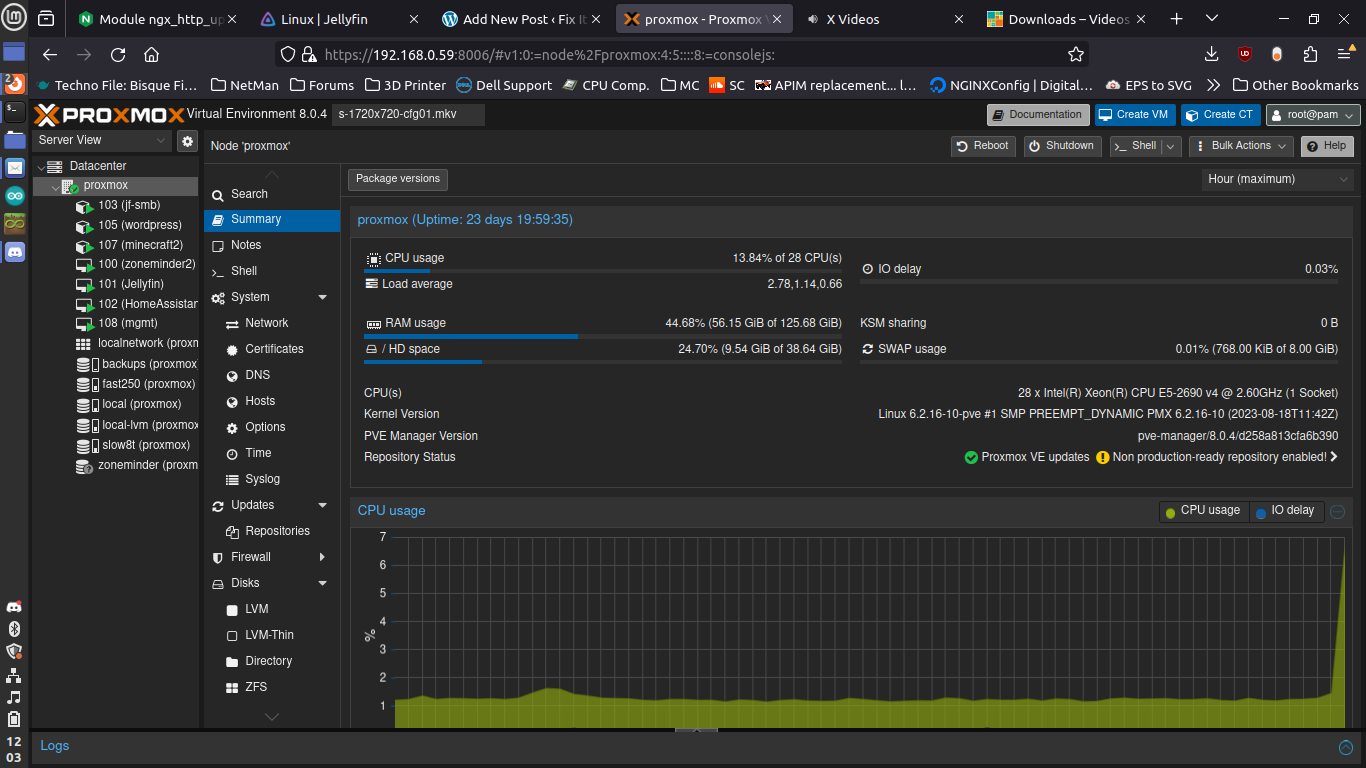Click the Time clock icon

point(232,453)
